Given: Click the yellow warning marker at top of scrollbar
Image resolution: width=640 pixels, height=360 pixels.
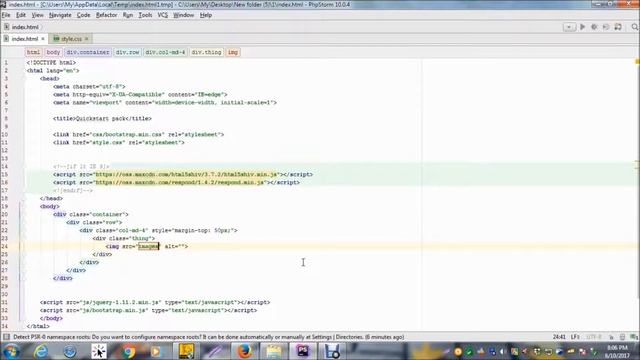Looking at the screenshot, I should [637, 62].
